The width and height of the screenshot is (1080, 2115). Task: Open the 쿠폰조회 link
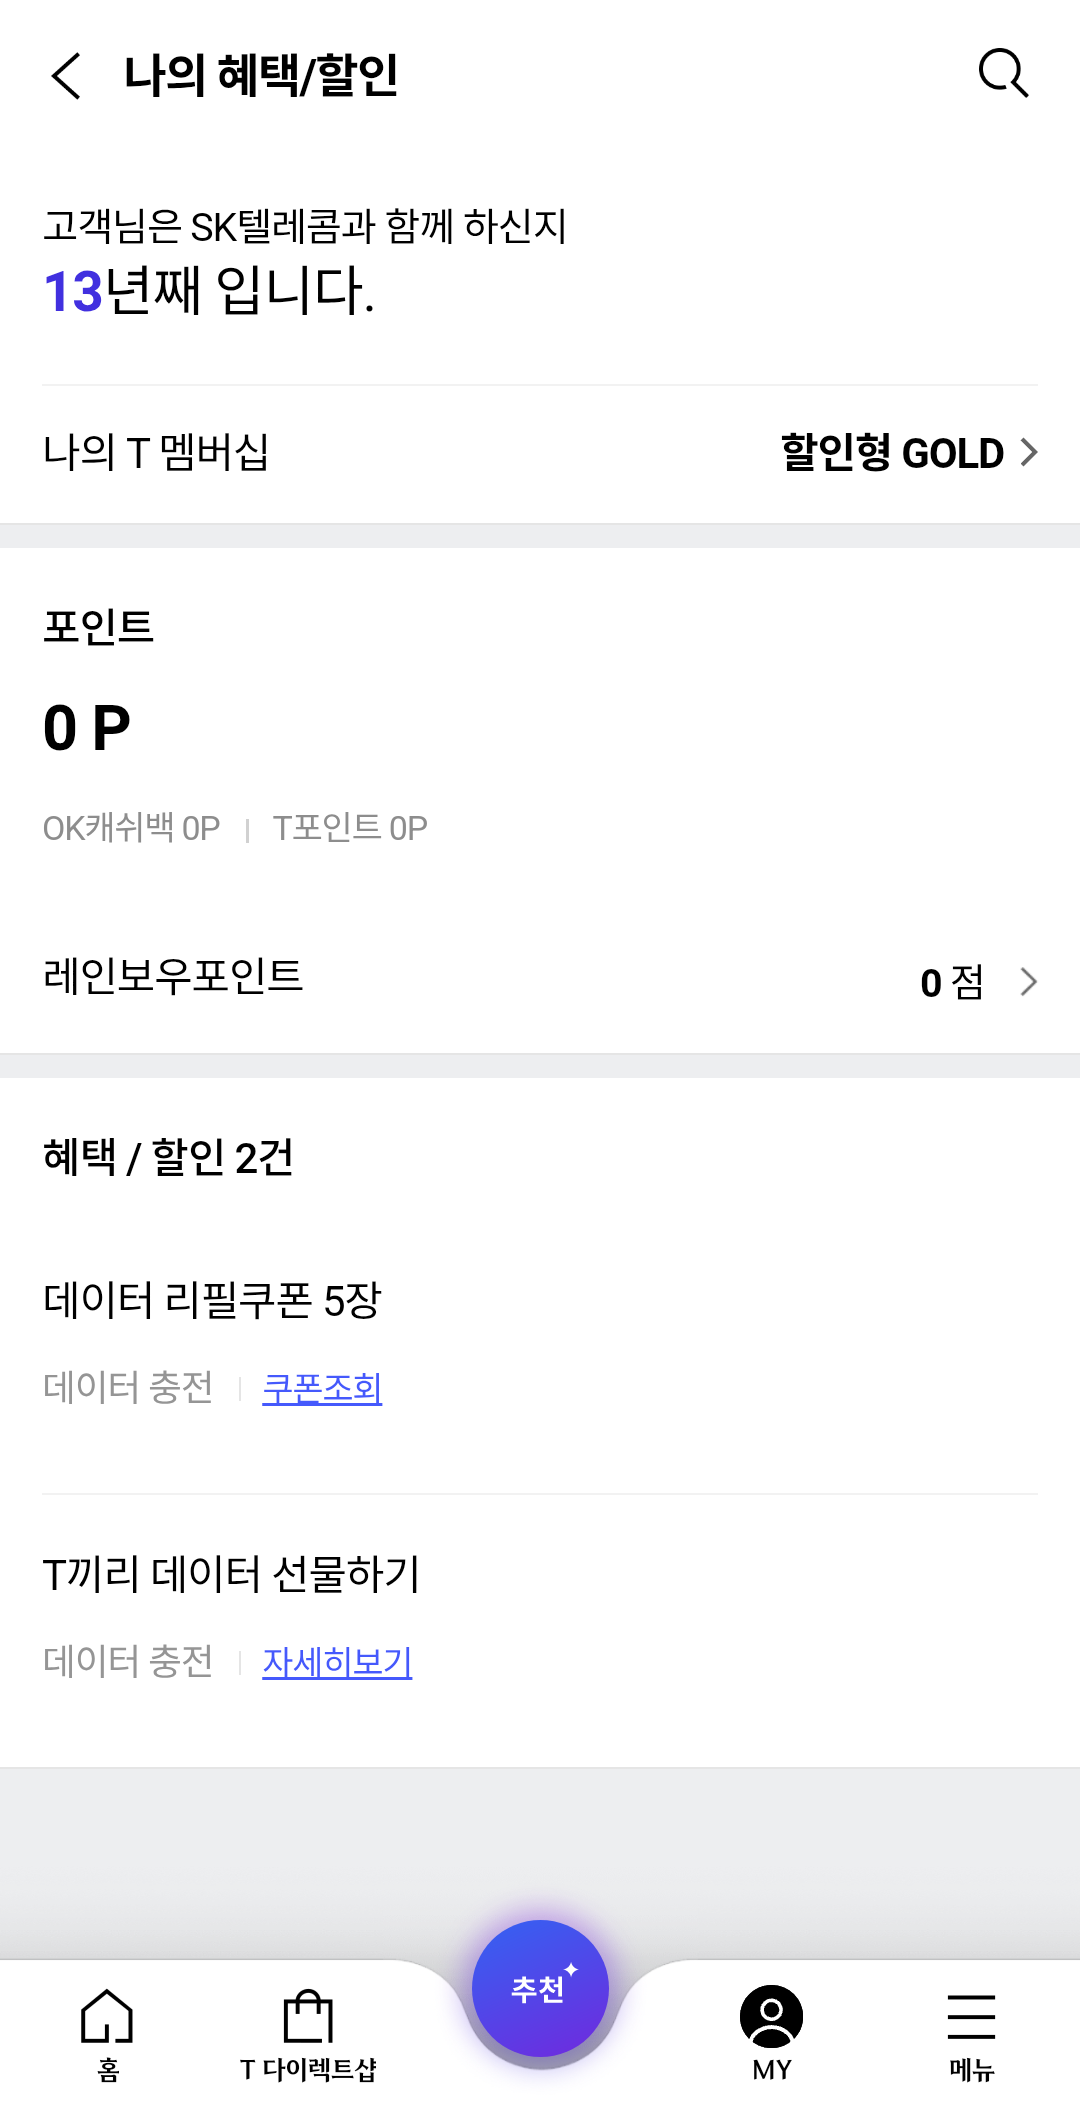click(322, 1388)
